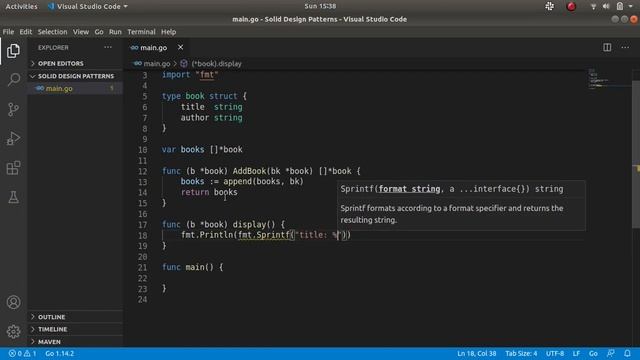
Task: Click the network icon in system tray
Action: (x=593, y=6)
